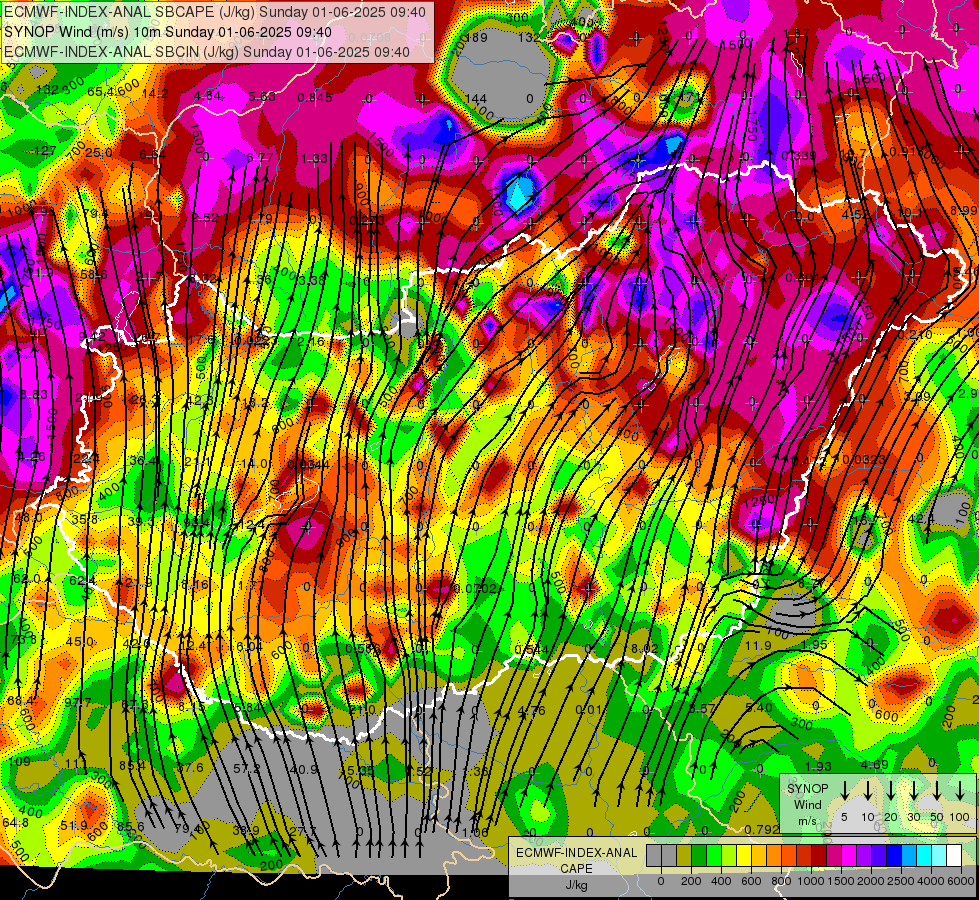Viewport: 979px width, 900px height.
Task: Click the 1.06 value on the map
Action: 475,833
